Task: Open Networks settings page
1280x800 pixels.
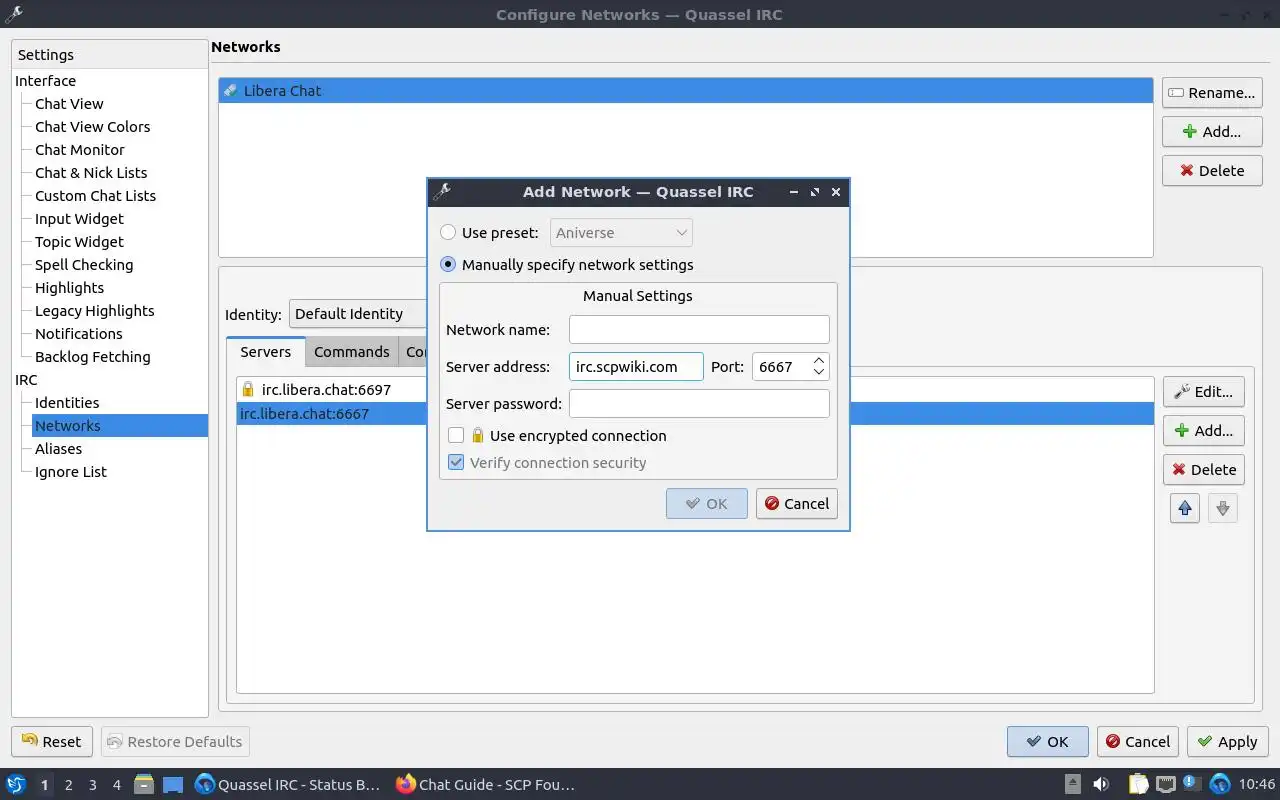Action: pyautogui.click(x=120, y=426)
